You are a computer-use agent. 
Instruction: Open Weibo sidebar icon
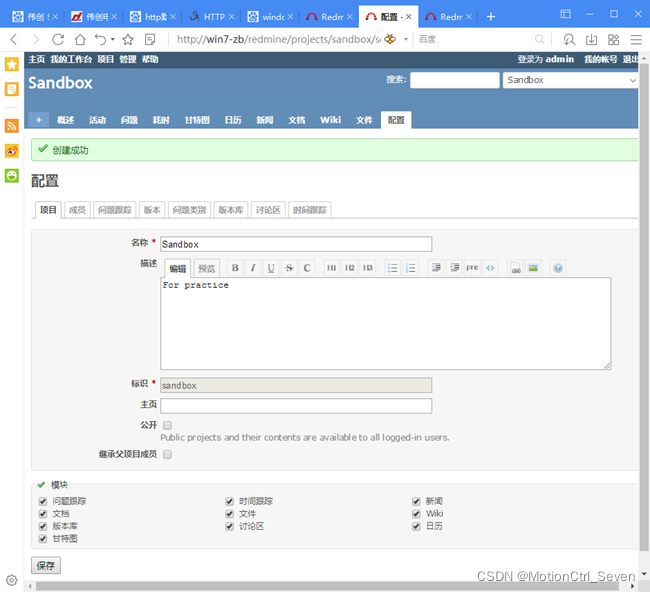(x=12, y=151)
